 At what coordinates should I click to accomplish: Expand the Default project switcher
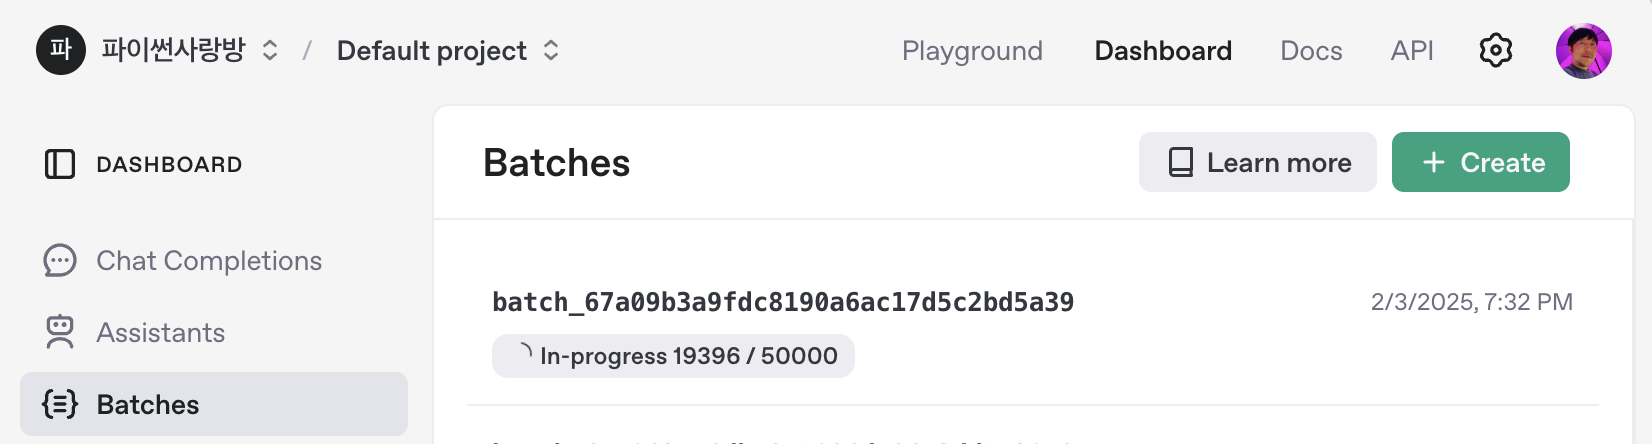point(551,50)
